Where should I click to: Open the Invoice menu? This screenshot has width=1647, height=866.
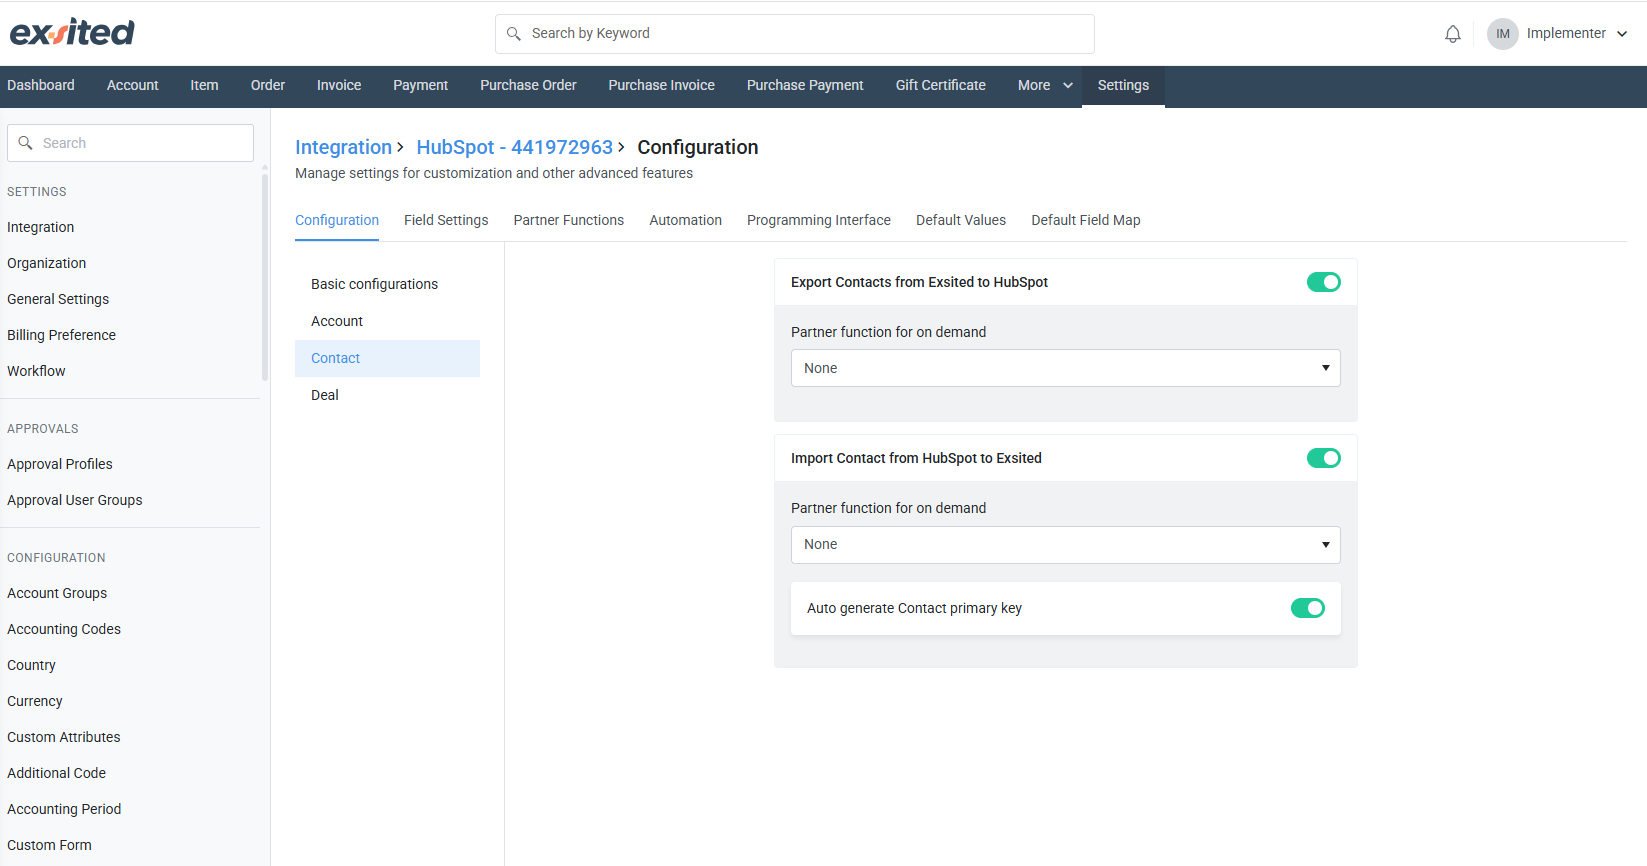pos(339,86)
